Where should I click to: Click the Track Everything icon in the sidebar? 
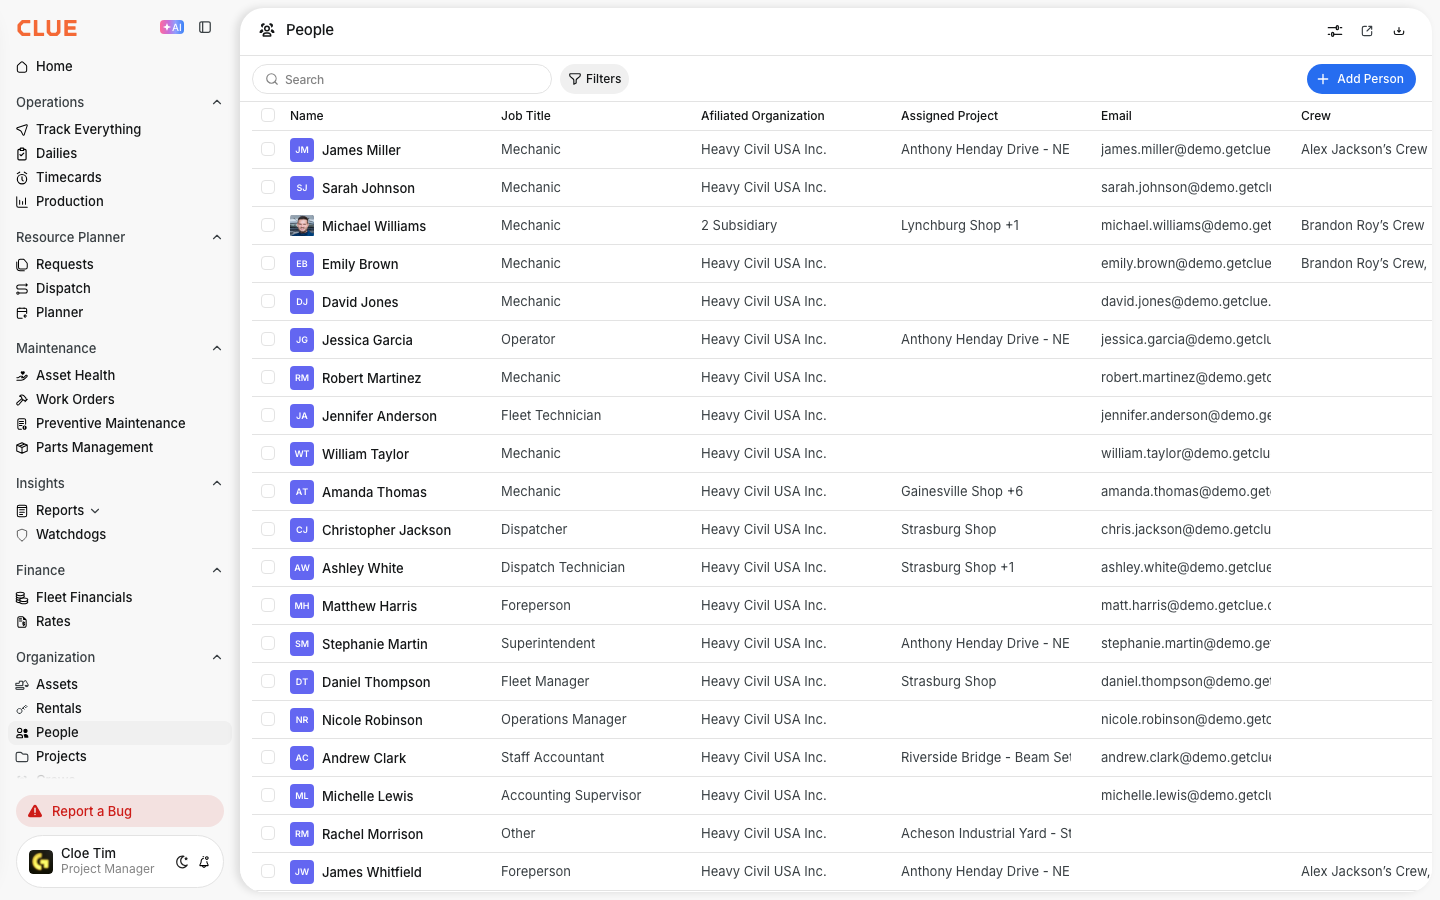(x=22, y=130)
